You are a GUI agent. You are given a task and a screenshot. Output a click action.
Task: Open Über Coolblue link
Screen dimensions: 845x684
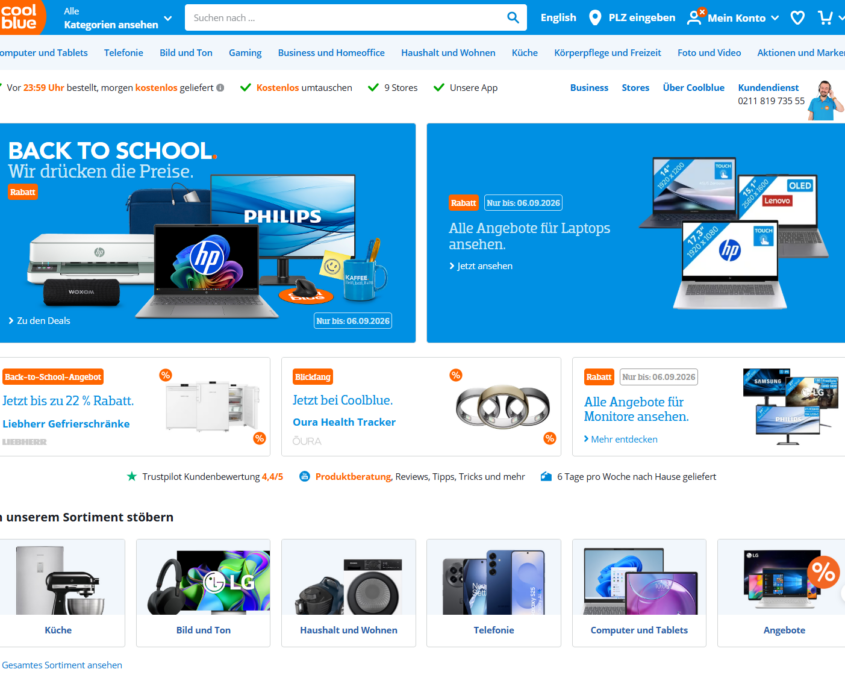(694, 88)
